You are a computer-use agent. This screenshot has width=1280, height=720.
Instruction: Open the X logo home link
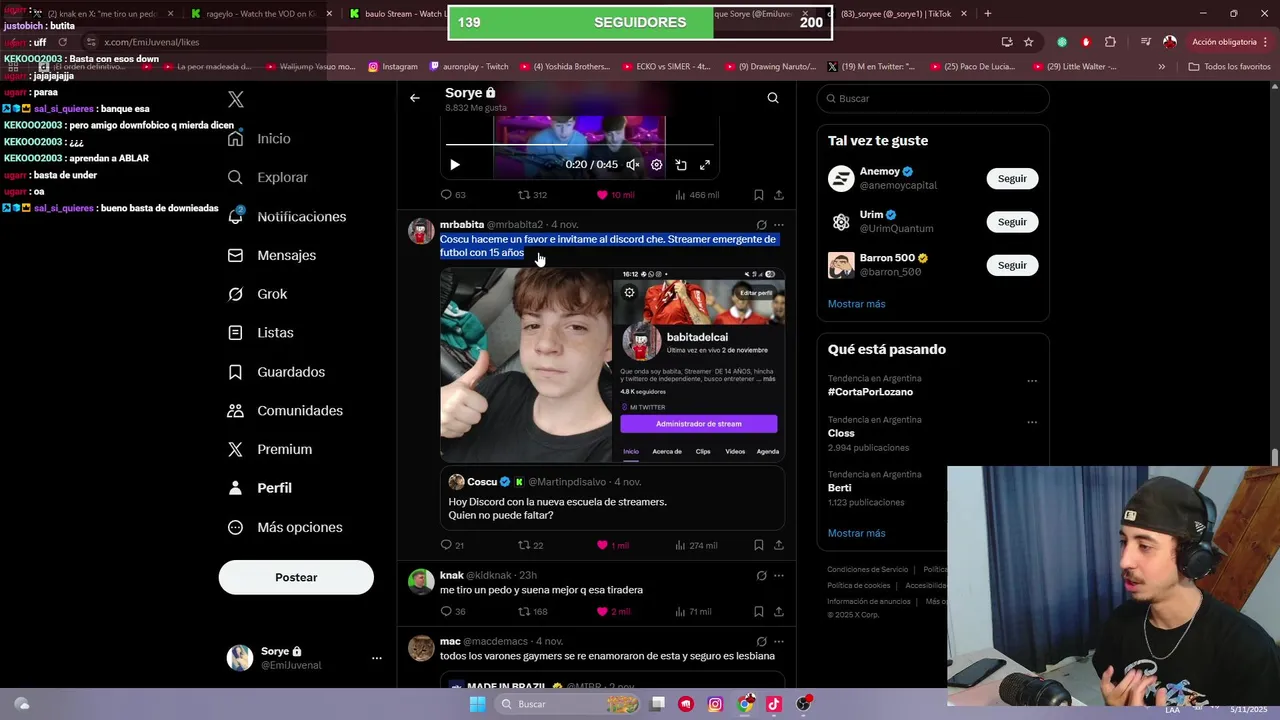[236, 99]
